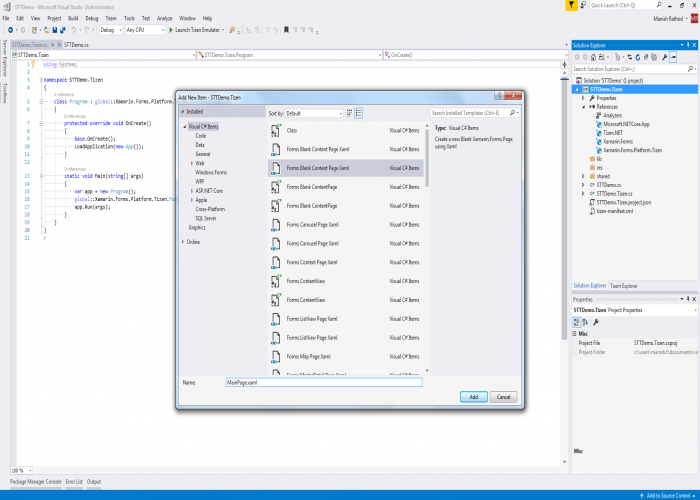Click the tizen-manifest.xml file icon

[x=590, y=211]
